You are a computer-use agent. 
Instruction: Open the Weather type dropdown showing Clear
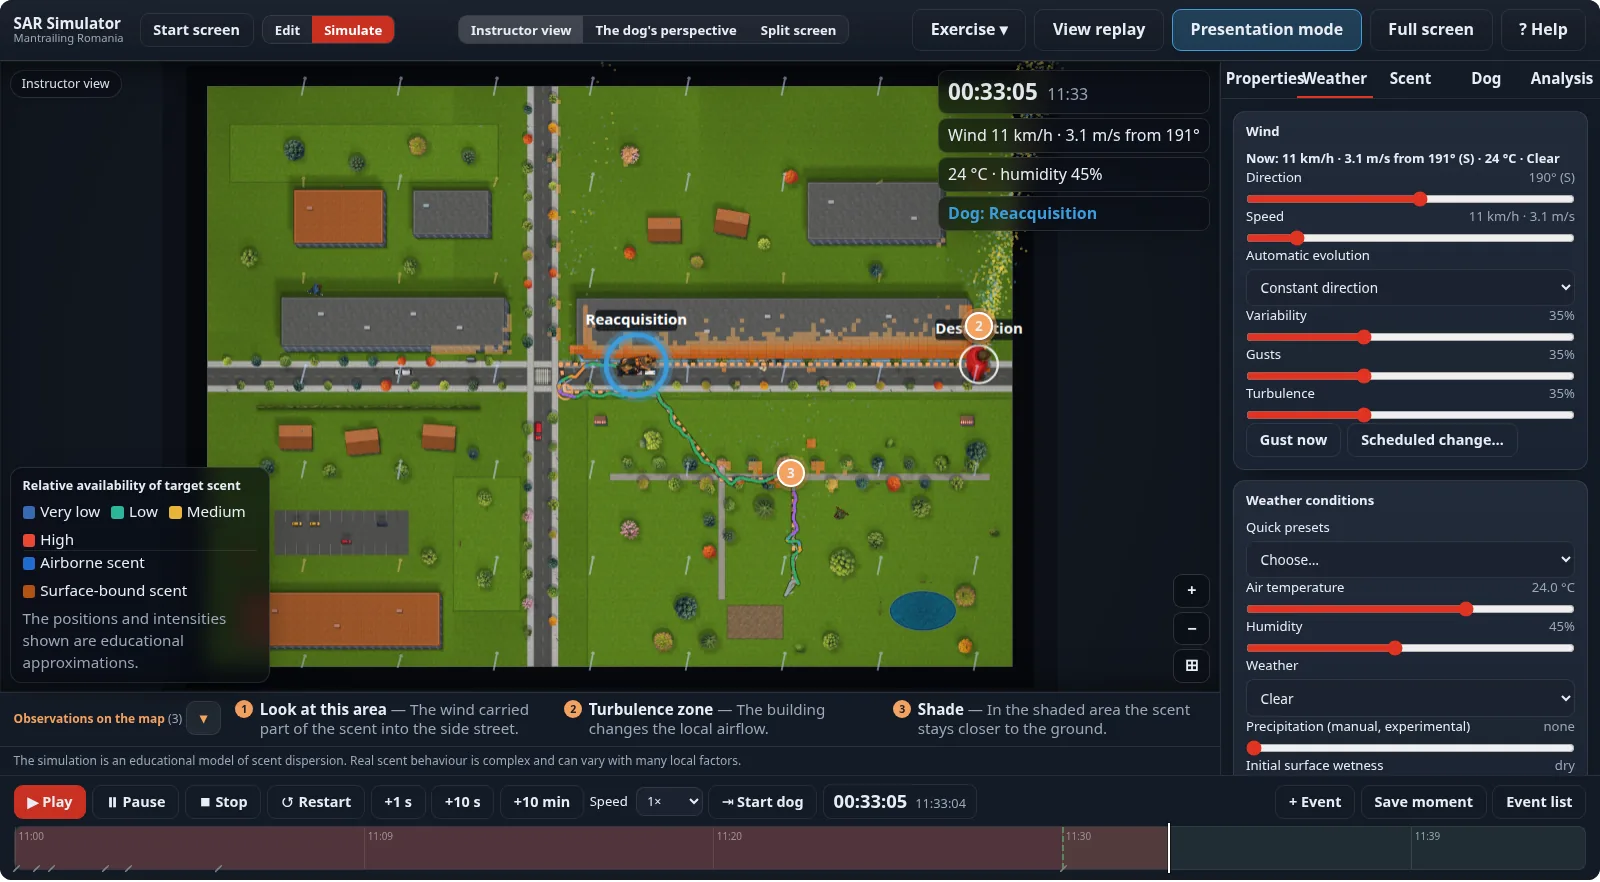pos(1410,699)
